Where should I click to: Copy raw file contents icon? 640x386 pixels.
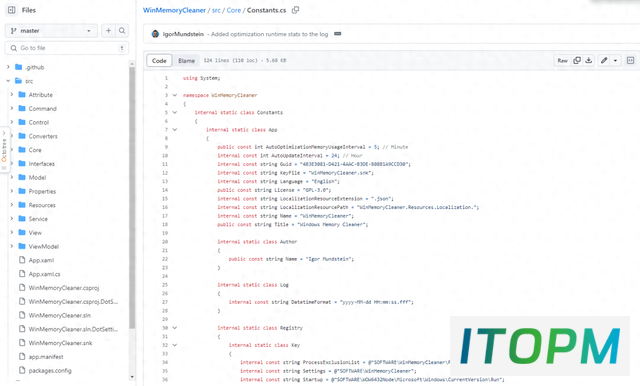tap(577, 60)
